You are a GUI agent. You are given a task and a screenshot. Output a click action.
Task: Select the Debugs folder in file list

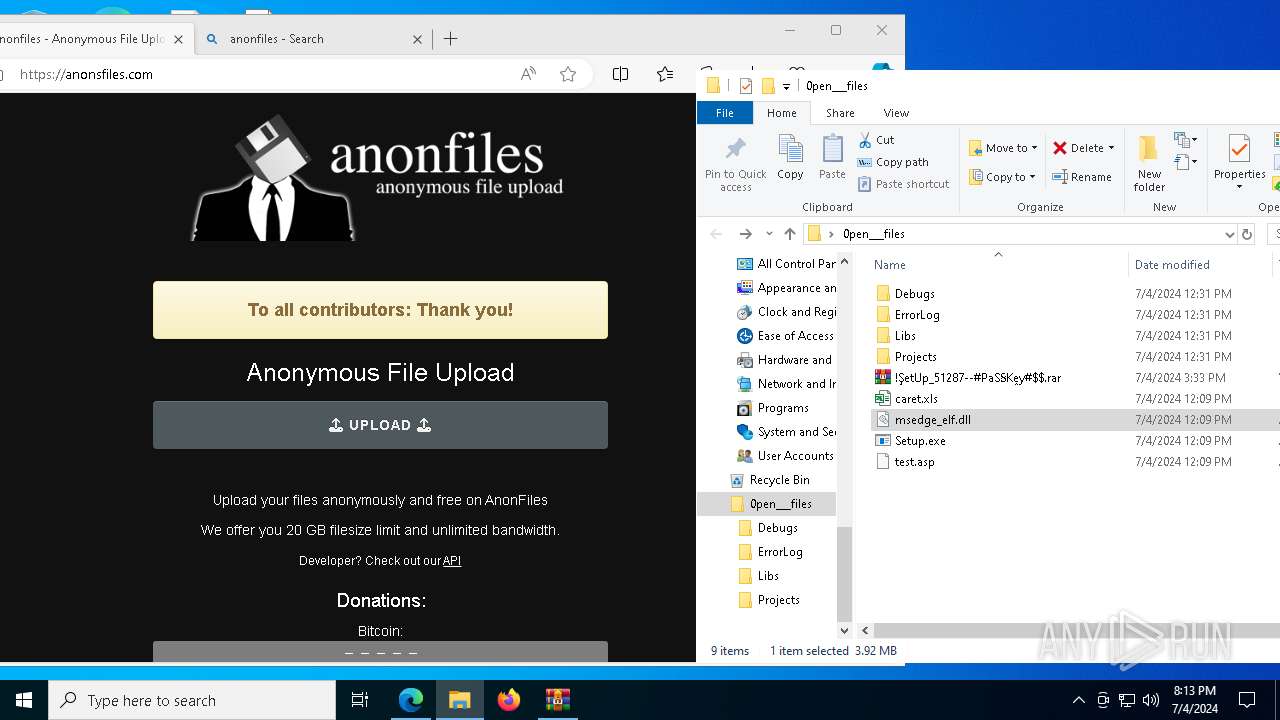pos(914,294)
